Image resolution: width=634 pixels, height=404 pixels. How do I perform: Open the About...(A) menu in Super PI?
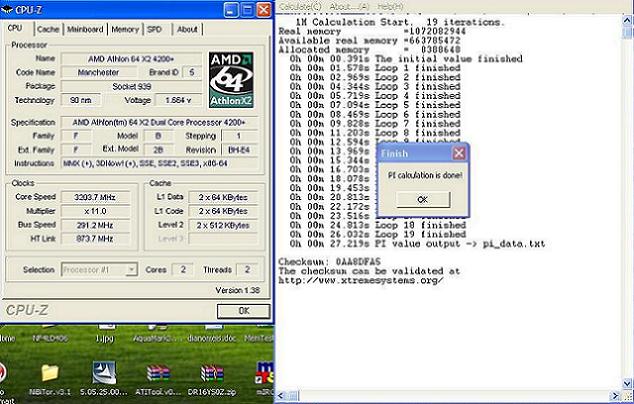point(349,6)
